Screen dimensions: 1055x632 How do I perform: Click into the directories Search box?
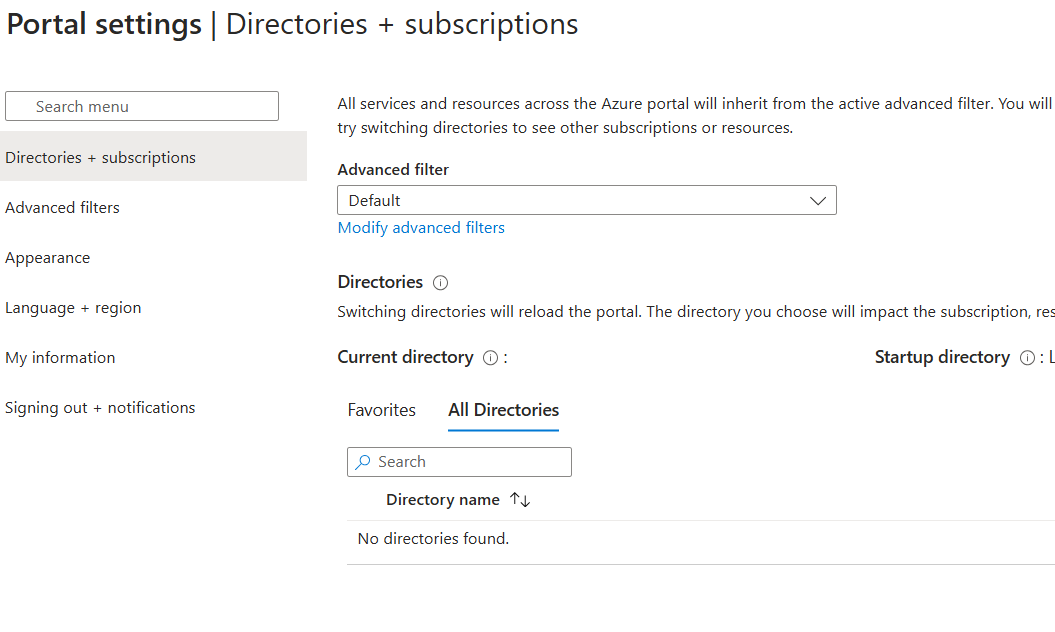click(460, 462)
